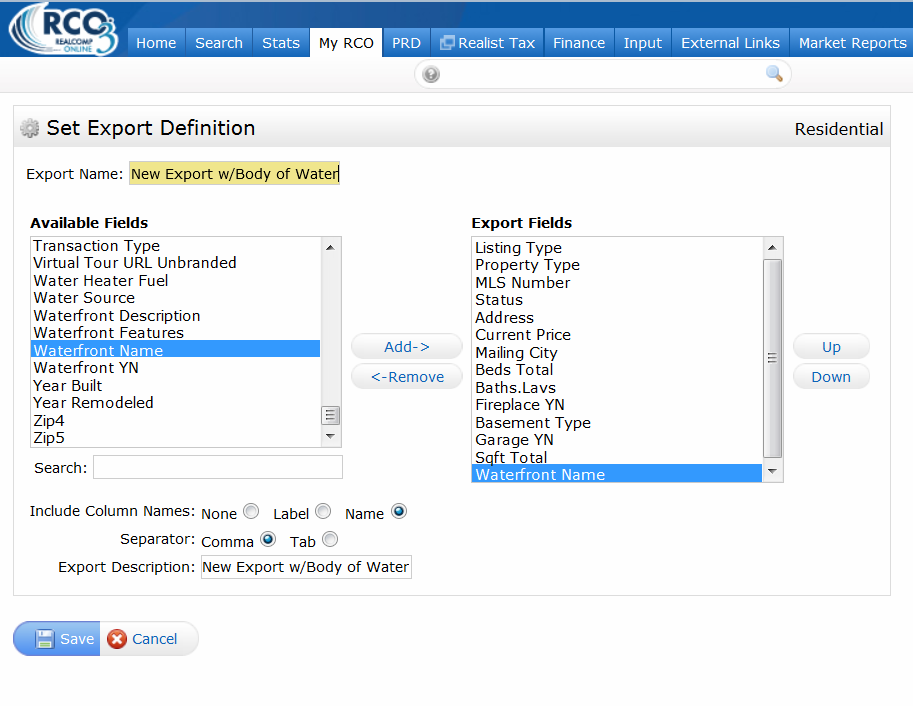Click the red Cancel X icon
The height and width of the screenshot is (706, 913).
click(117, 639)
